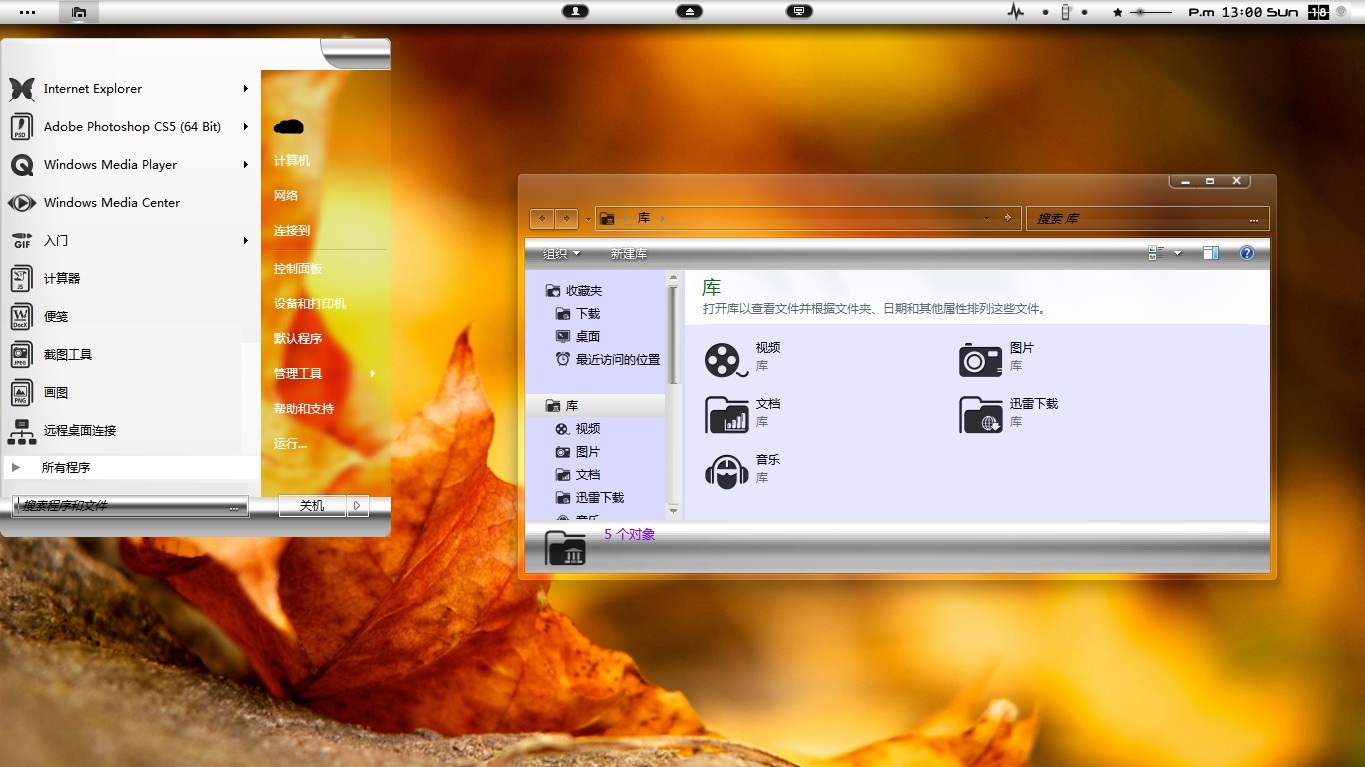This screenshot has width=1365, height=767.
Task: Expand Adobe Photoshop CS5 jump list arrow
Action: tap(245, 127)
